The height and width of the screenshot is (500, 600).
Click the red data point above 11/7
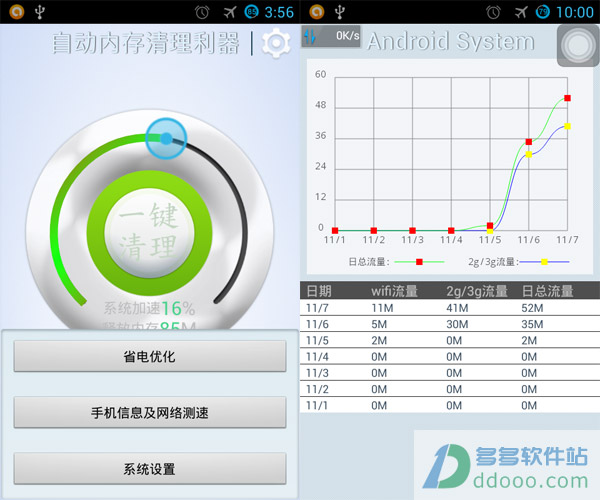567,98
